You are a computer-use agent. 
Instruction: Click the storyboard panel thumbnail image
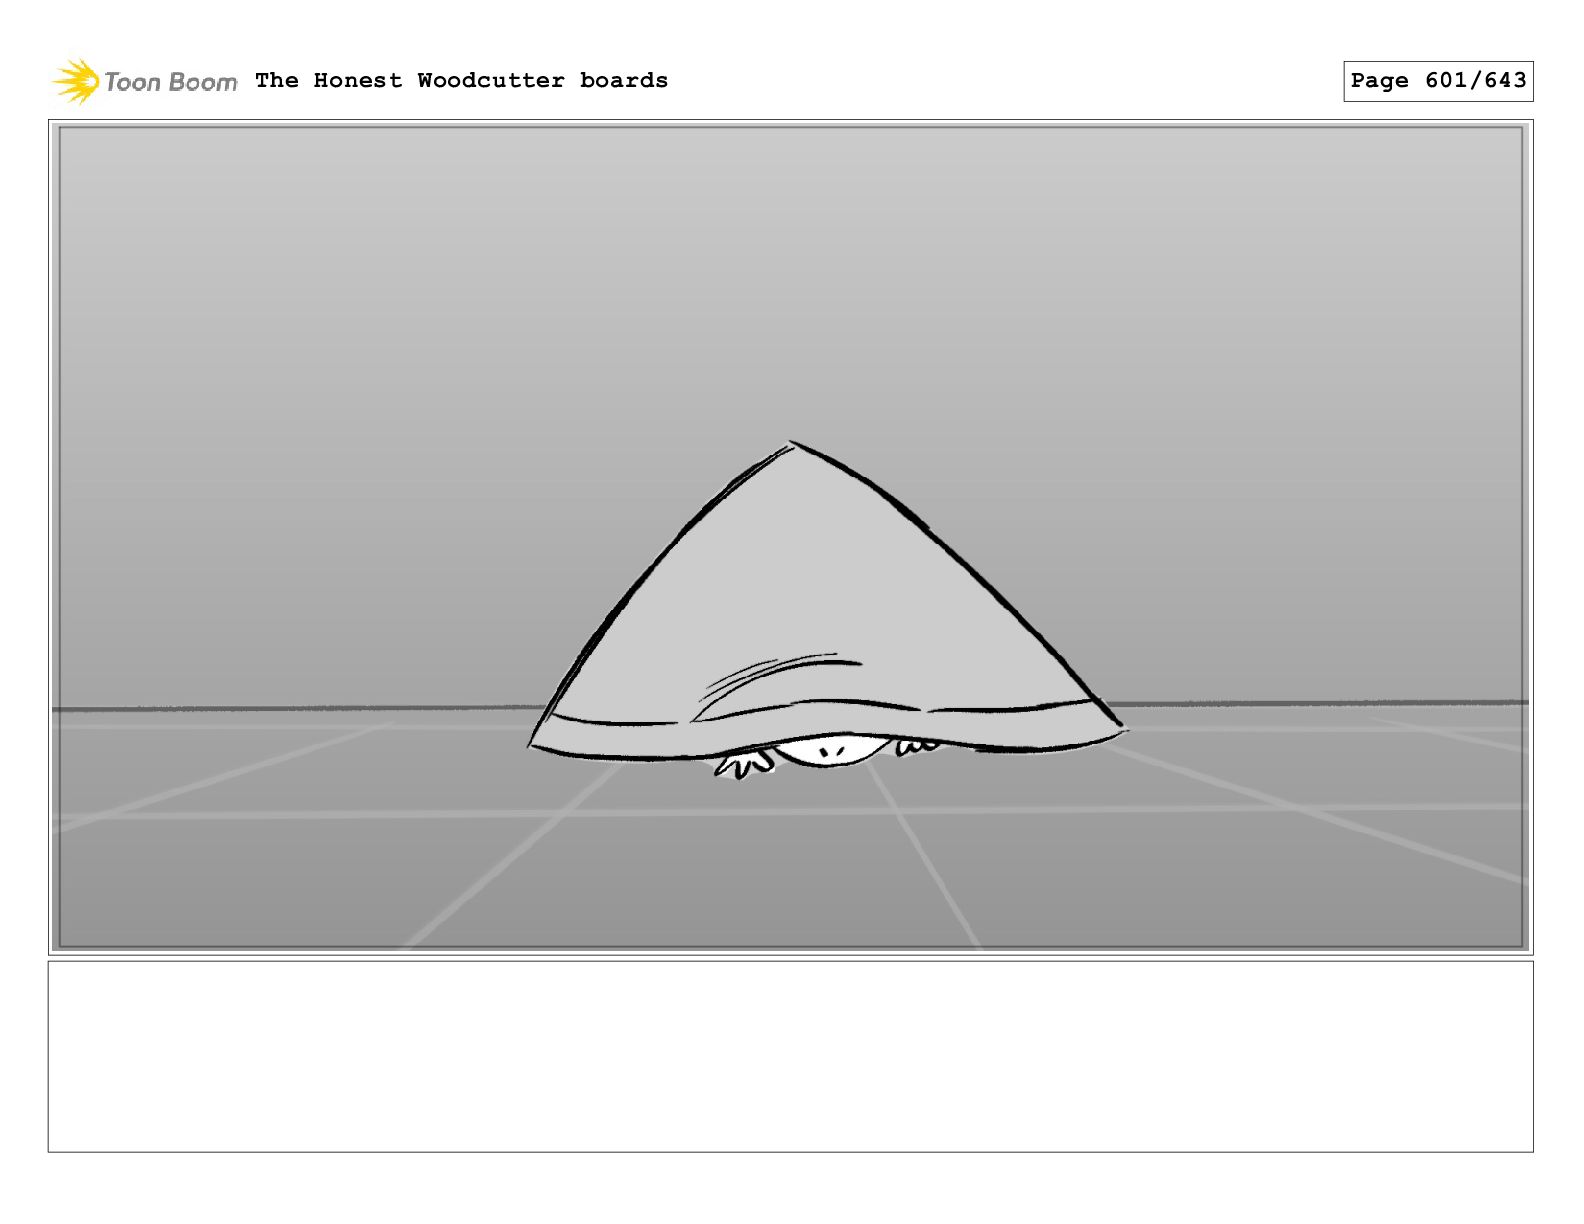point(790,537)
